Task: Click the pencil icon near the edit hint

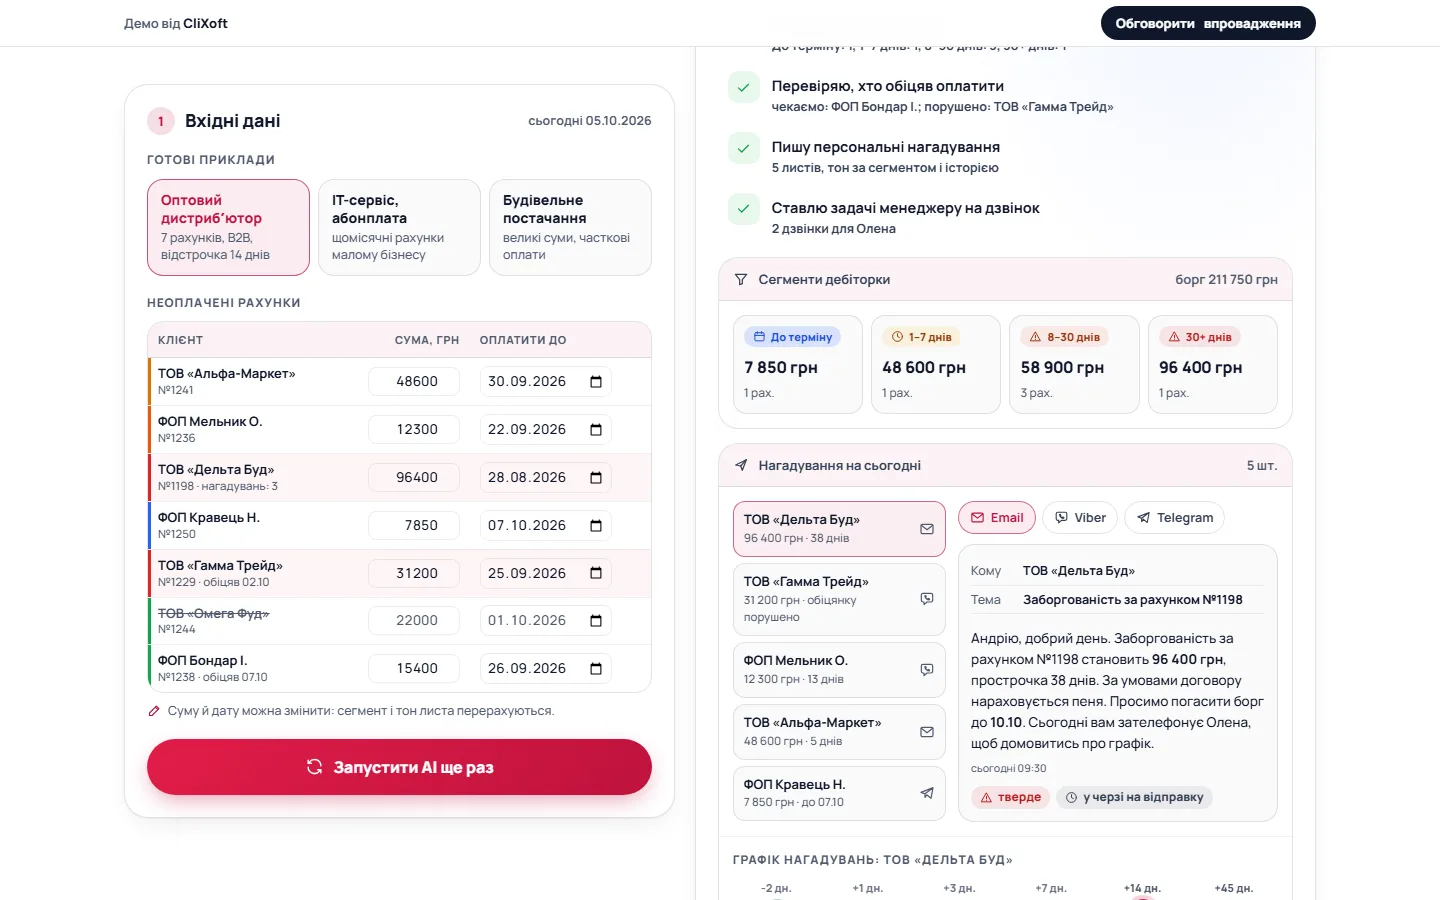Action: pos(154,711)
